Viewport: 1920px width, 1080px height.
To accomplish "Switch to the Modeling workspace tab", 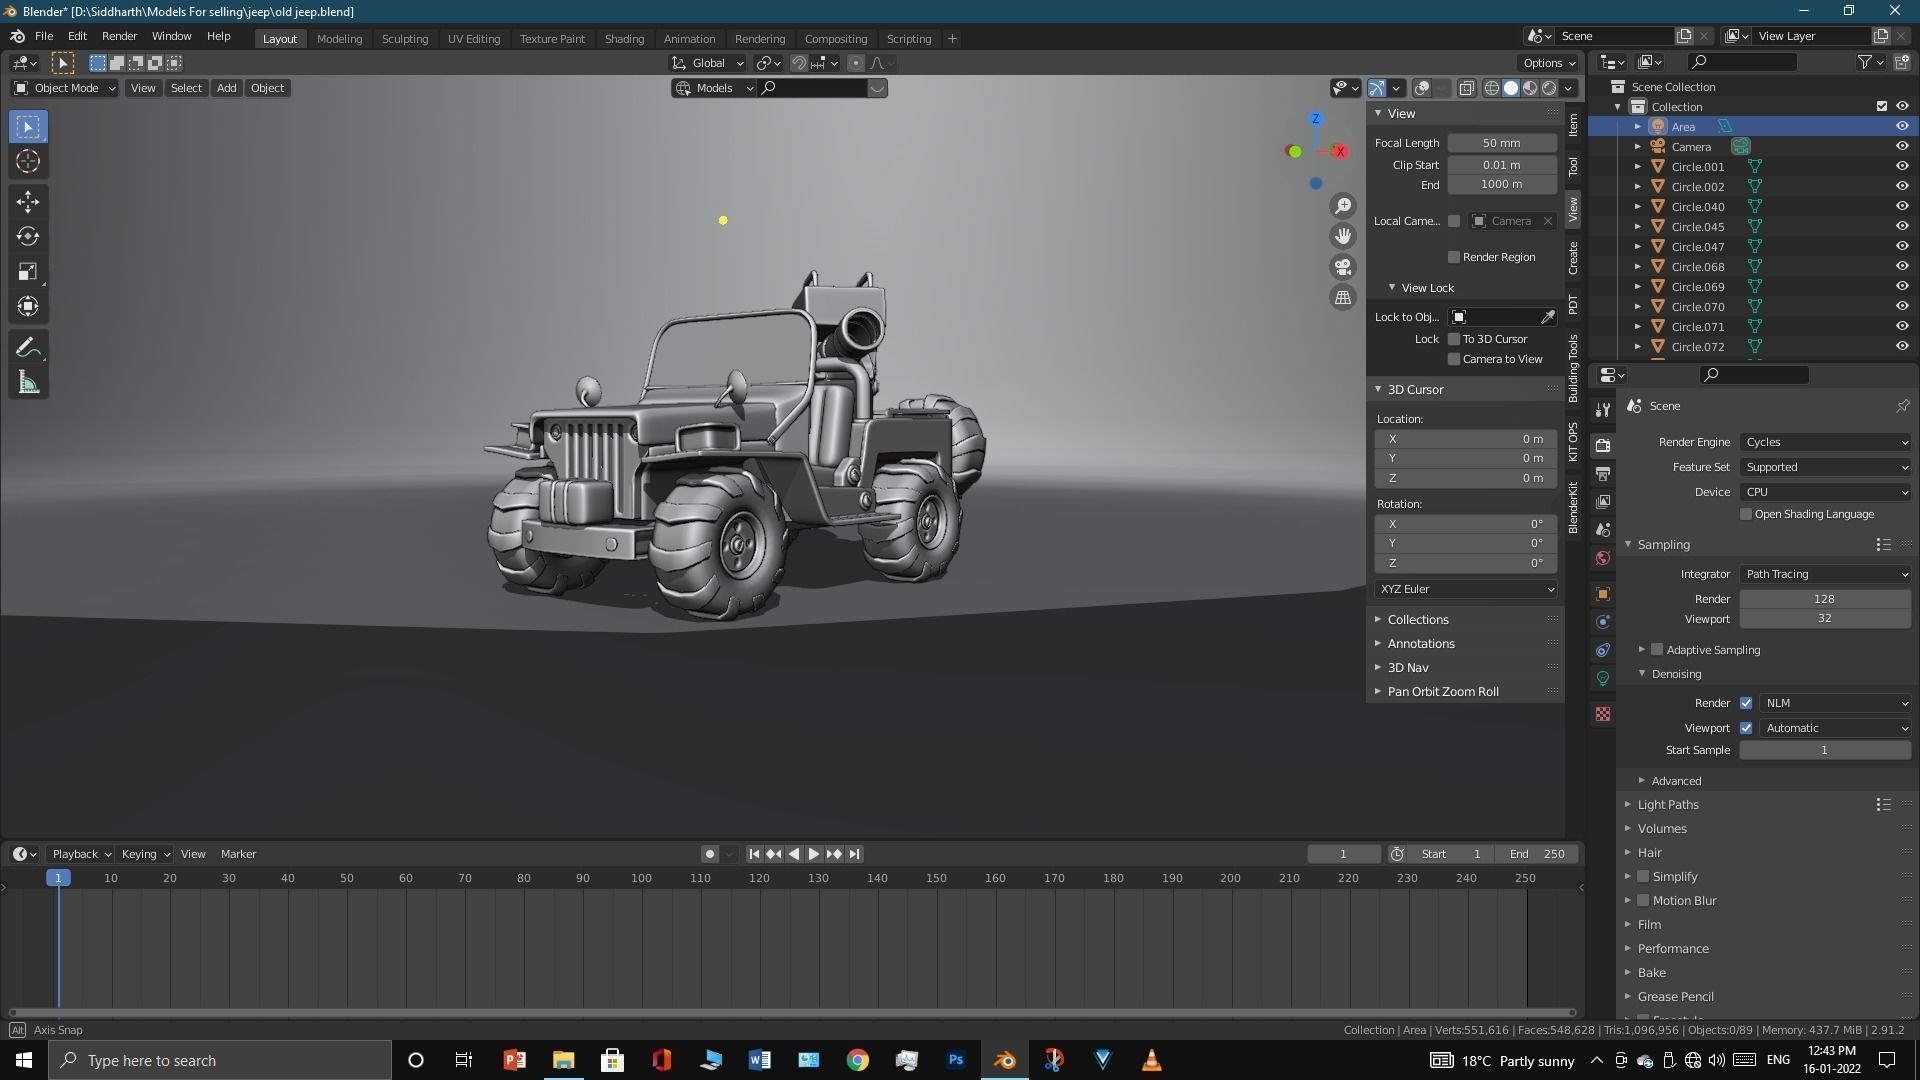I will click(x=339, y=39).
